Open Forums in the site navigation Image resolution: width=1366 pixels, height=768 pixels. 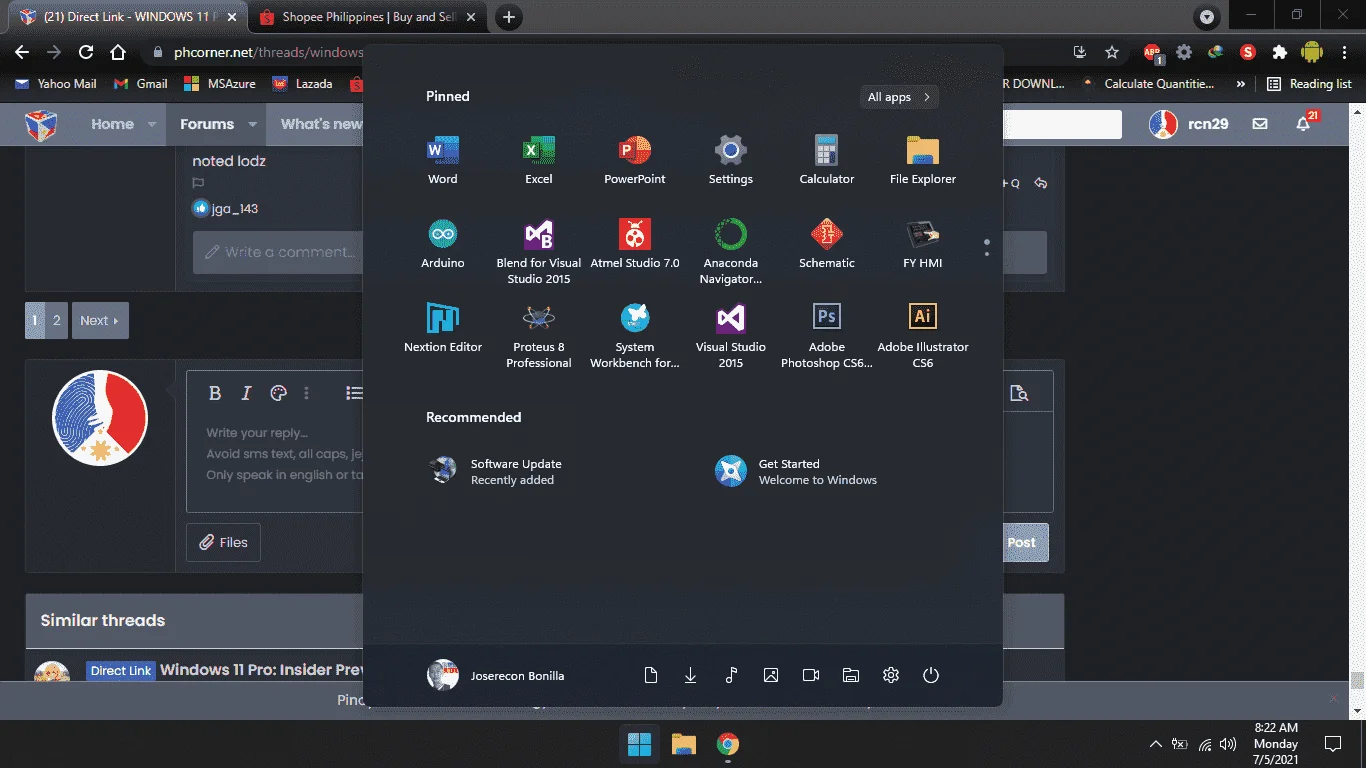207,125
